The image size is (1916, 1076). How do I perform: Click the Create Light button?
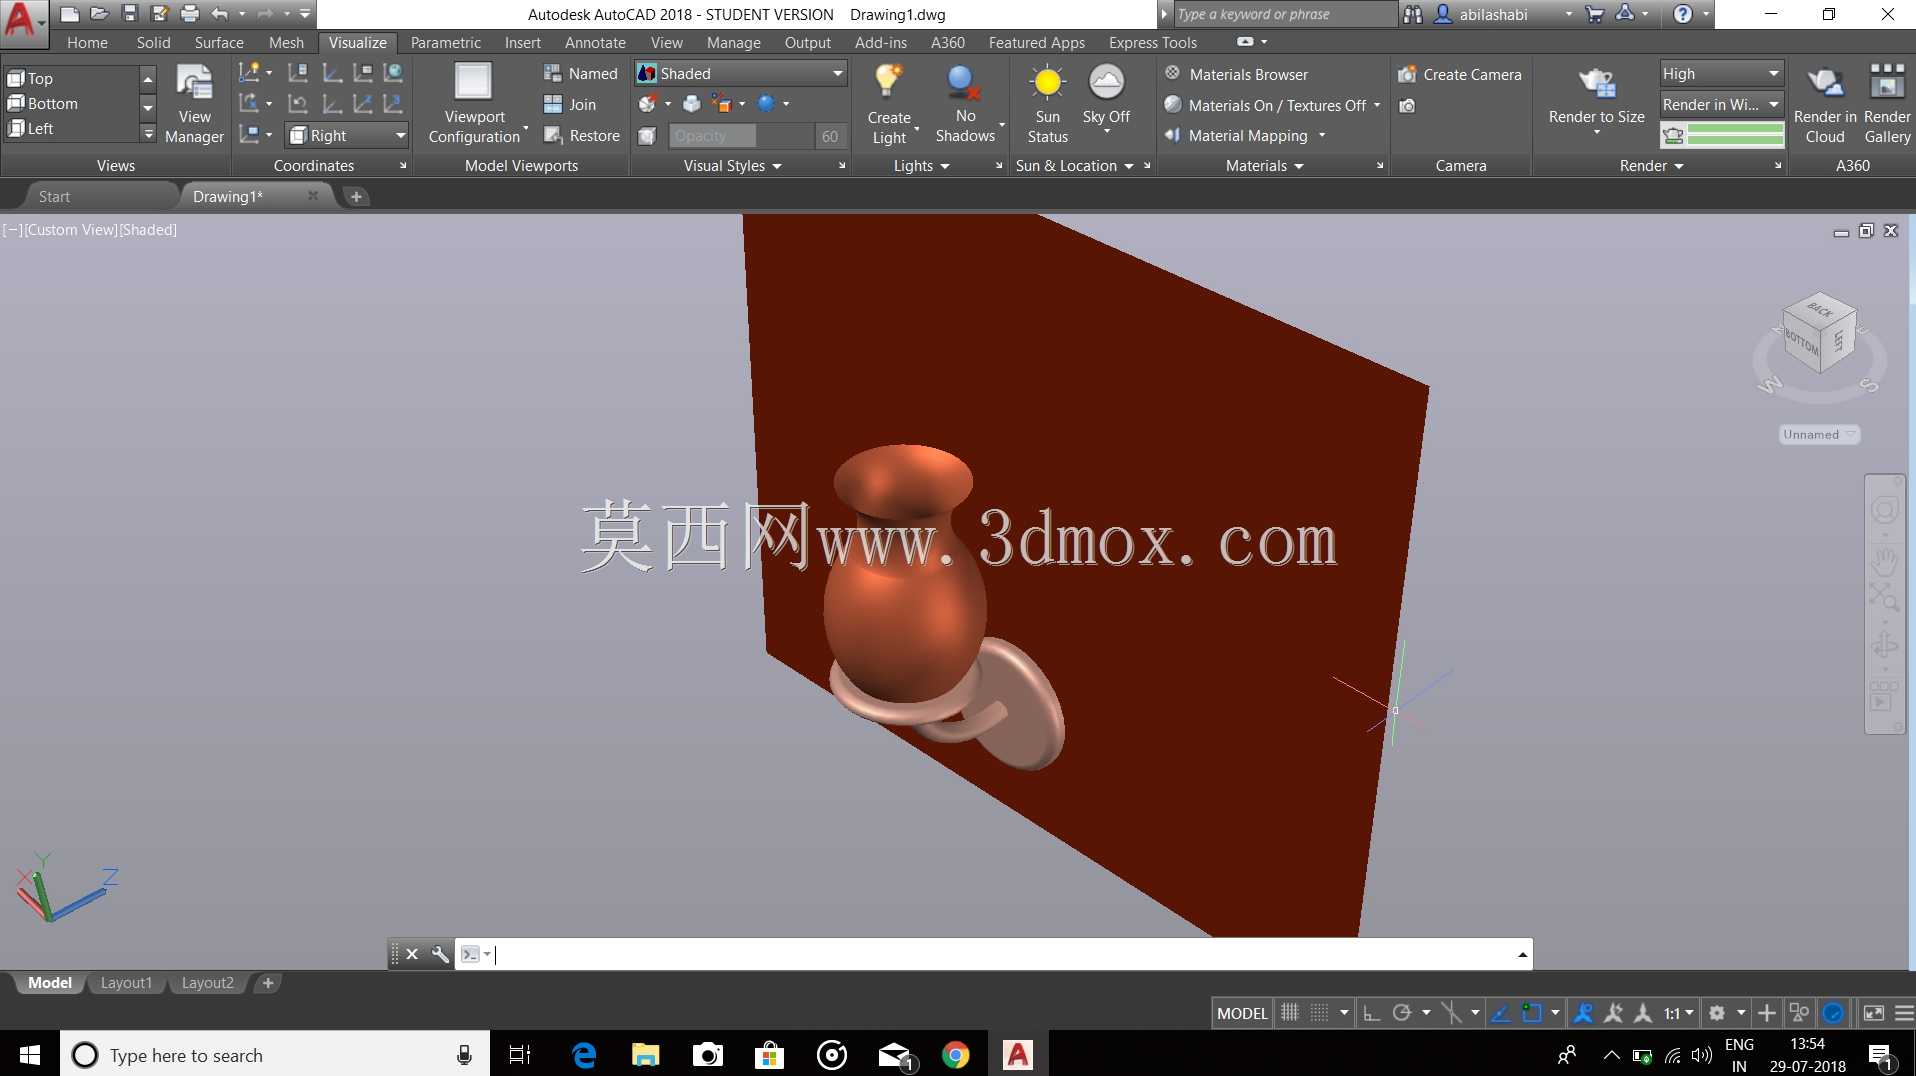pos(889,104)
